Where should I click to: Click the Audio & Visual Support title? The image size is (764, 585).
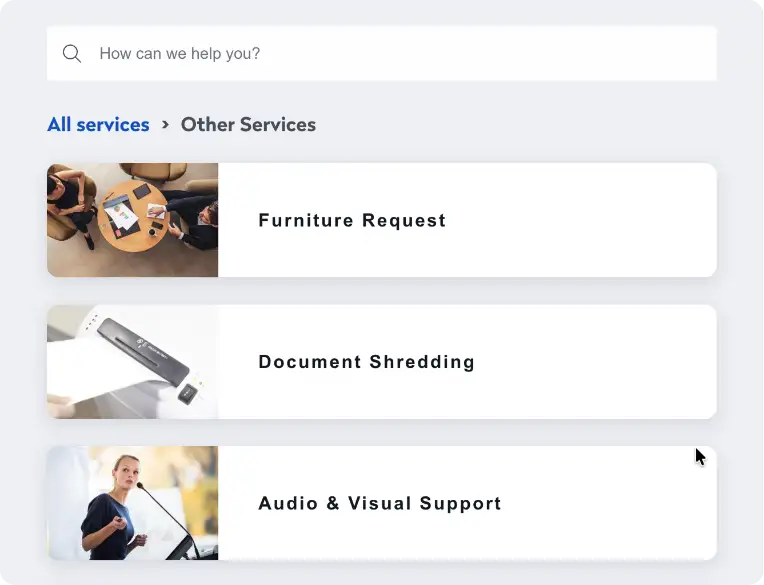click(380, 504)
